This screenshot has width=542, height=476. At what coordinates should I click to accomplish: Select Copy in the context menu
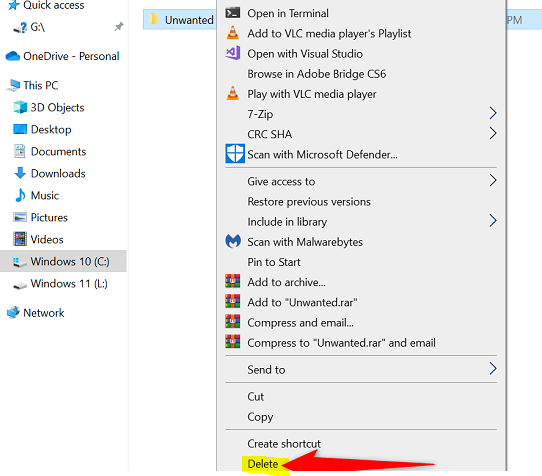260,417
